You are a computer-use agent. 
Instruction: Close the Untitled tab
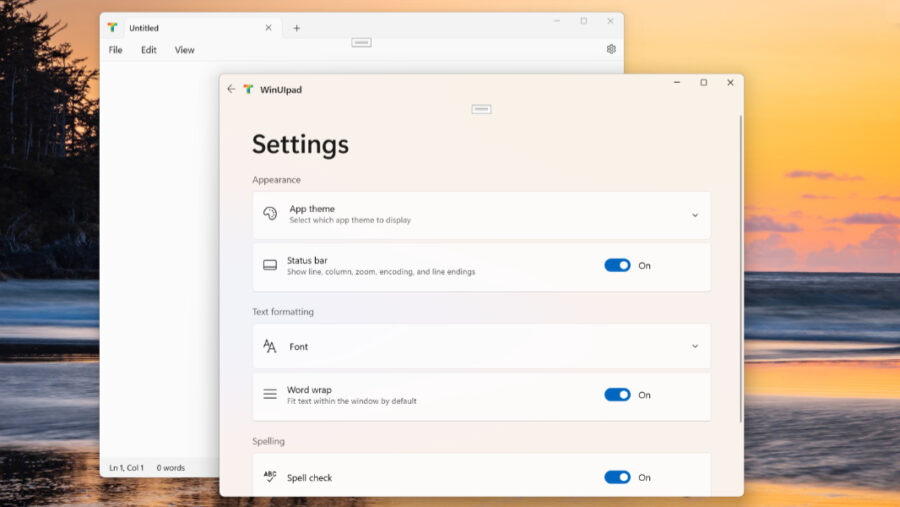(x=268, y=28)
